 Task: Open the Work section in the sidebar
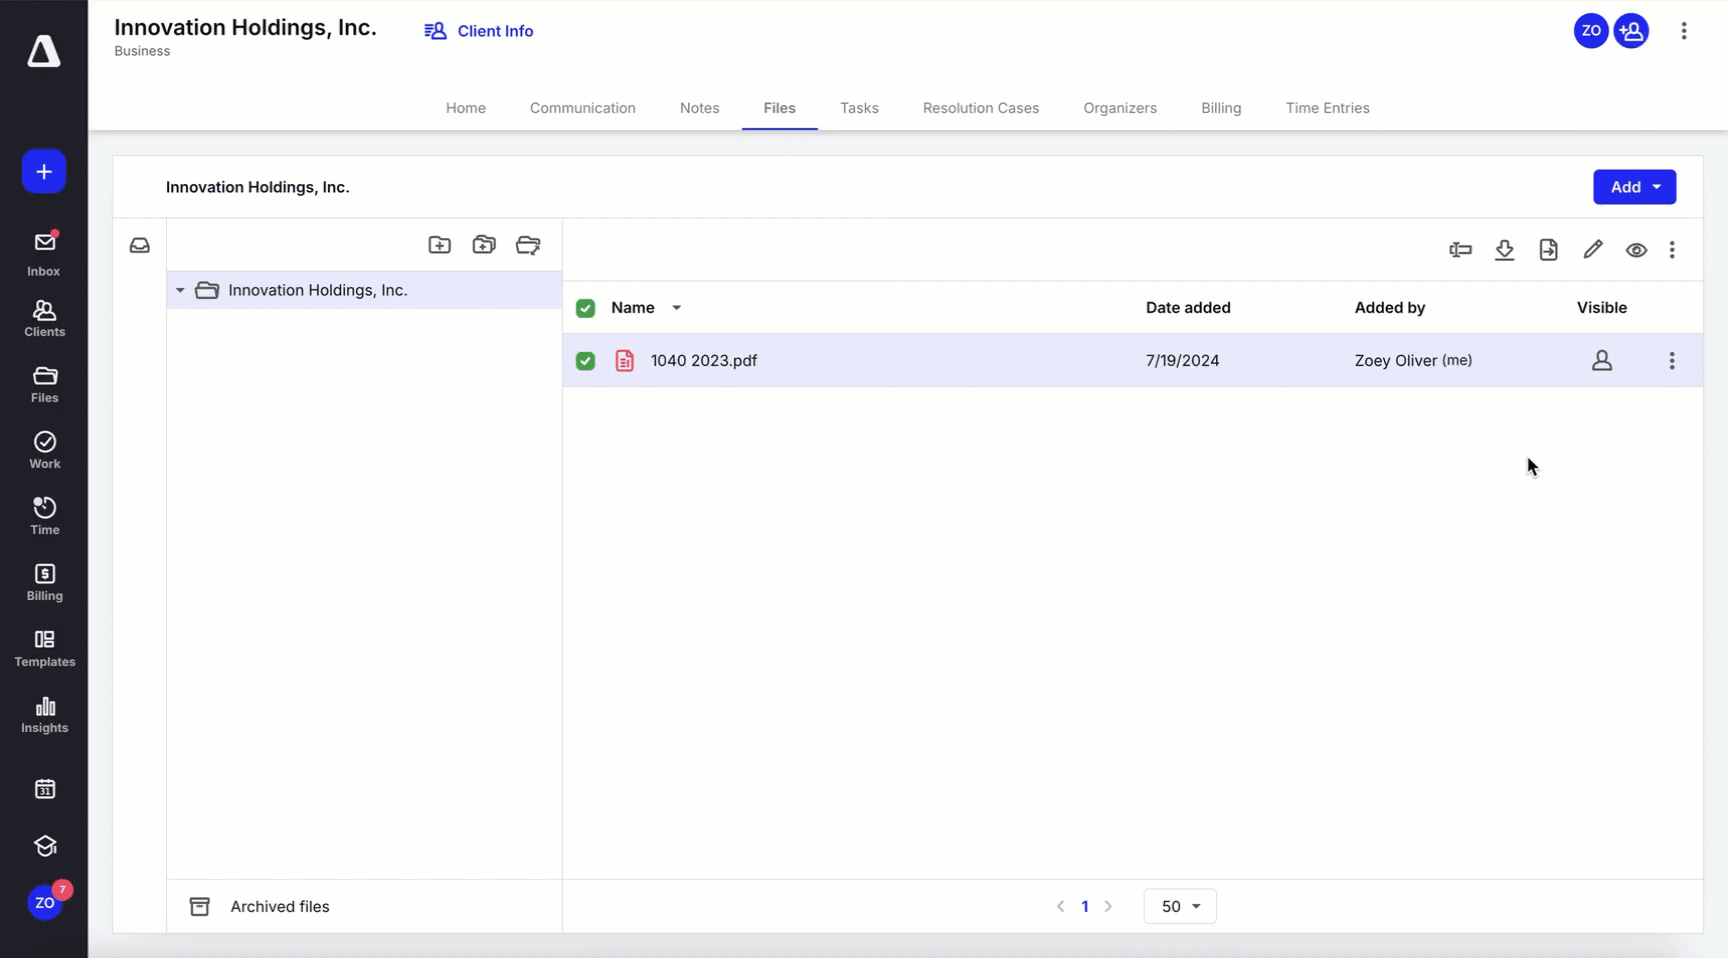pos(44,449)
